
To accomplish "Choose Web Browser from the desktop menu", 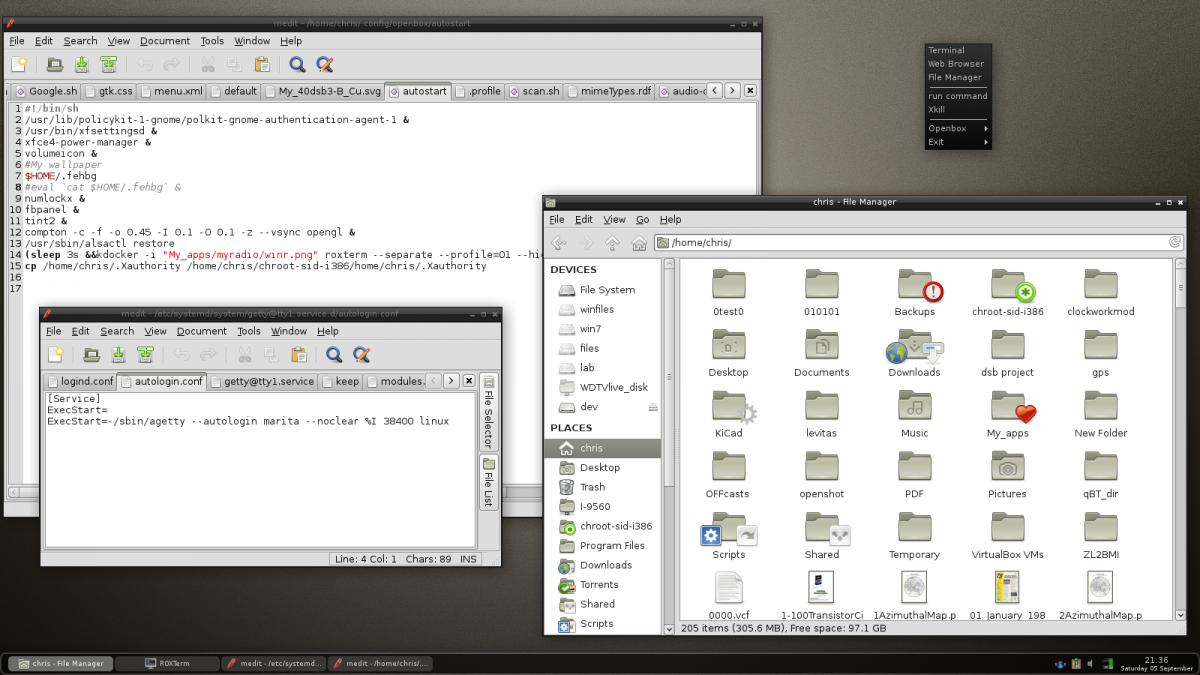I will coord(958,64).
